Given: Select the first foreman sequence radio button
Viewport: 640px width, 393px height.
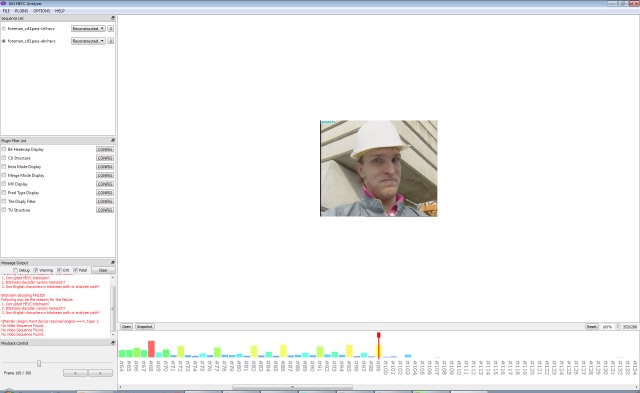Looking at the screenshot, I should [4, 29].
